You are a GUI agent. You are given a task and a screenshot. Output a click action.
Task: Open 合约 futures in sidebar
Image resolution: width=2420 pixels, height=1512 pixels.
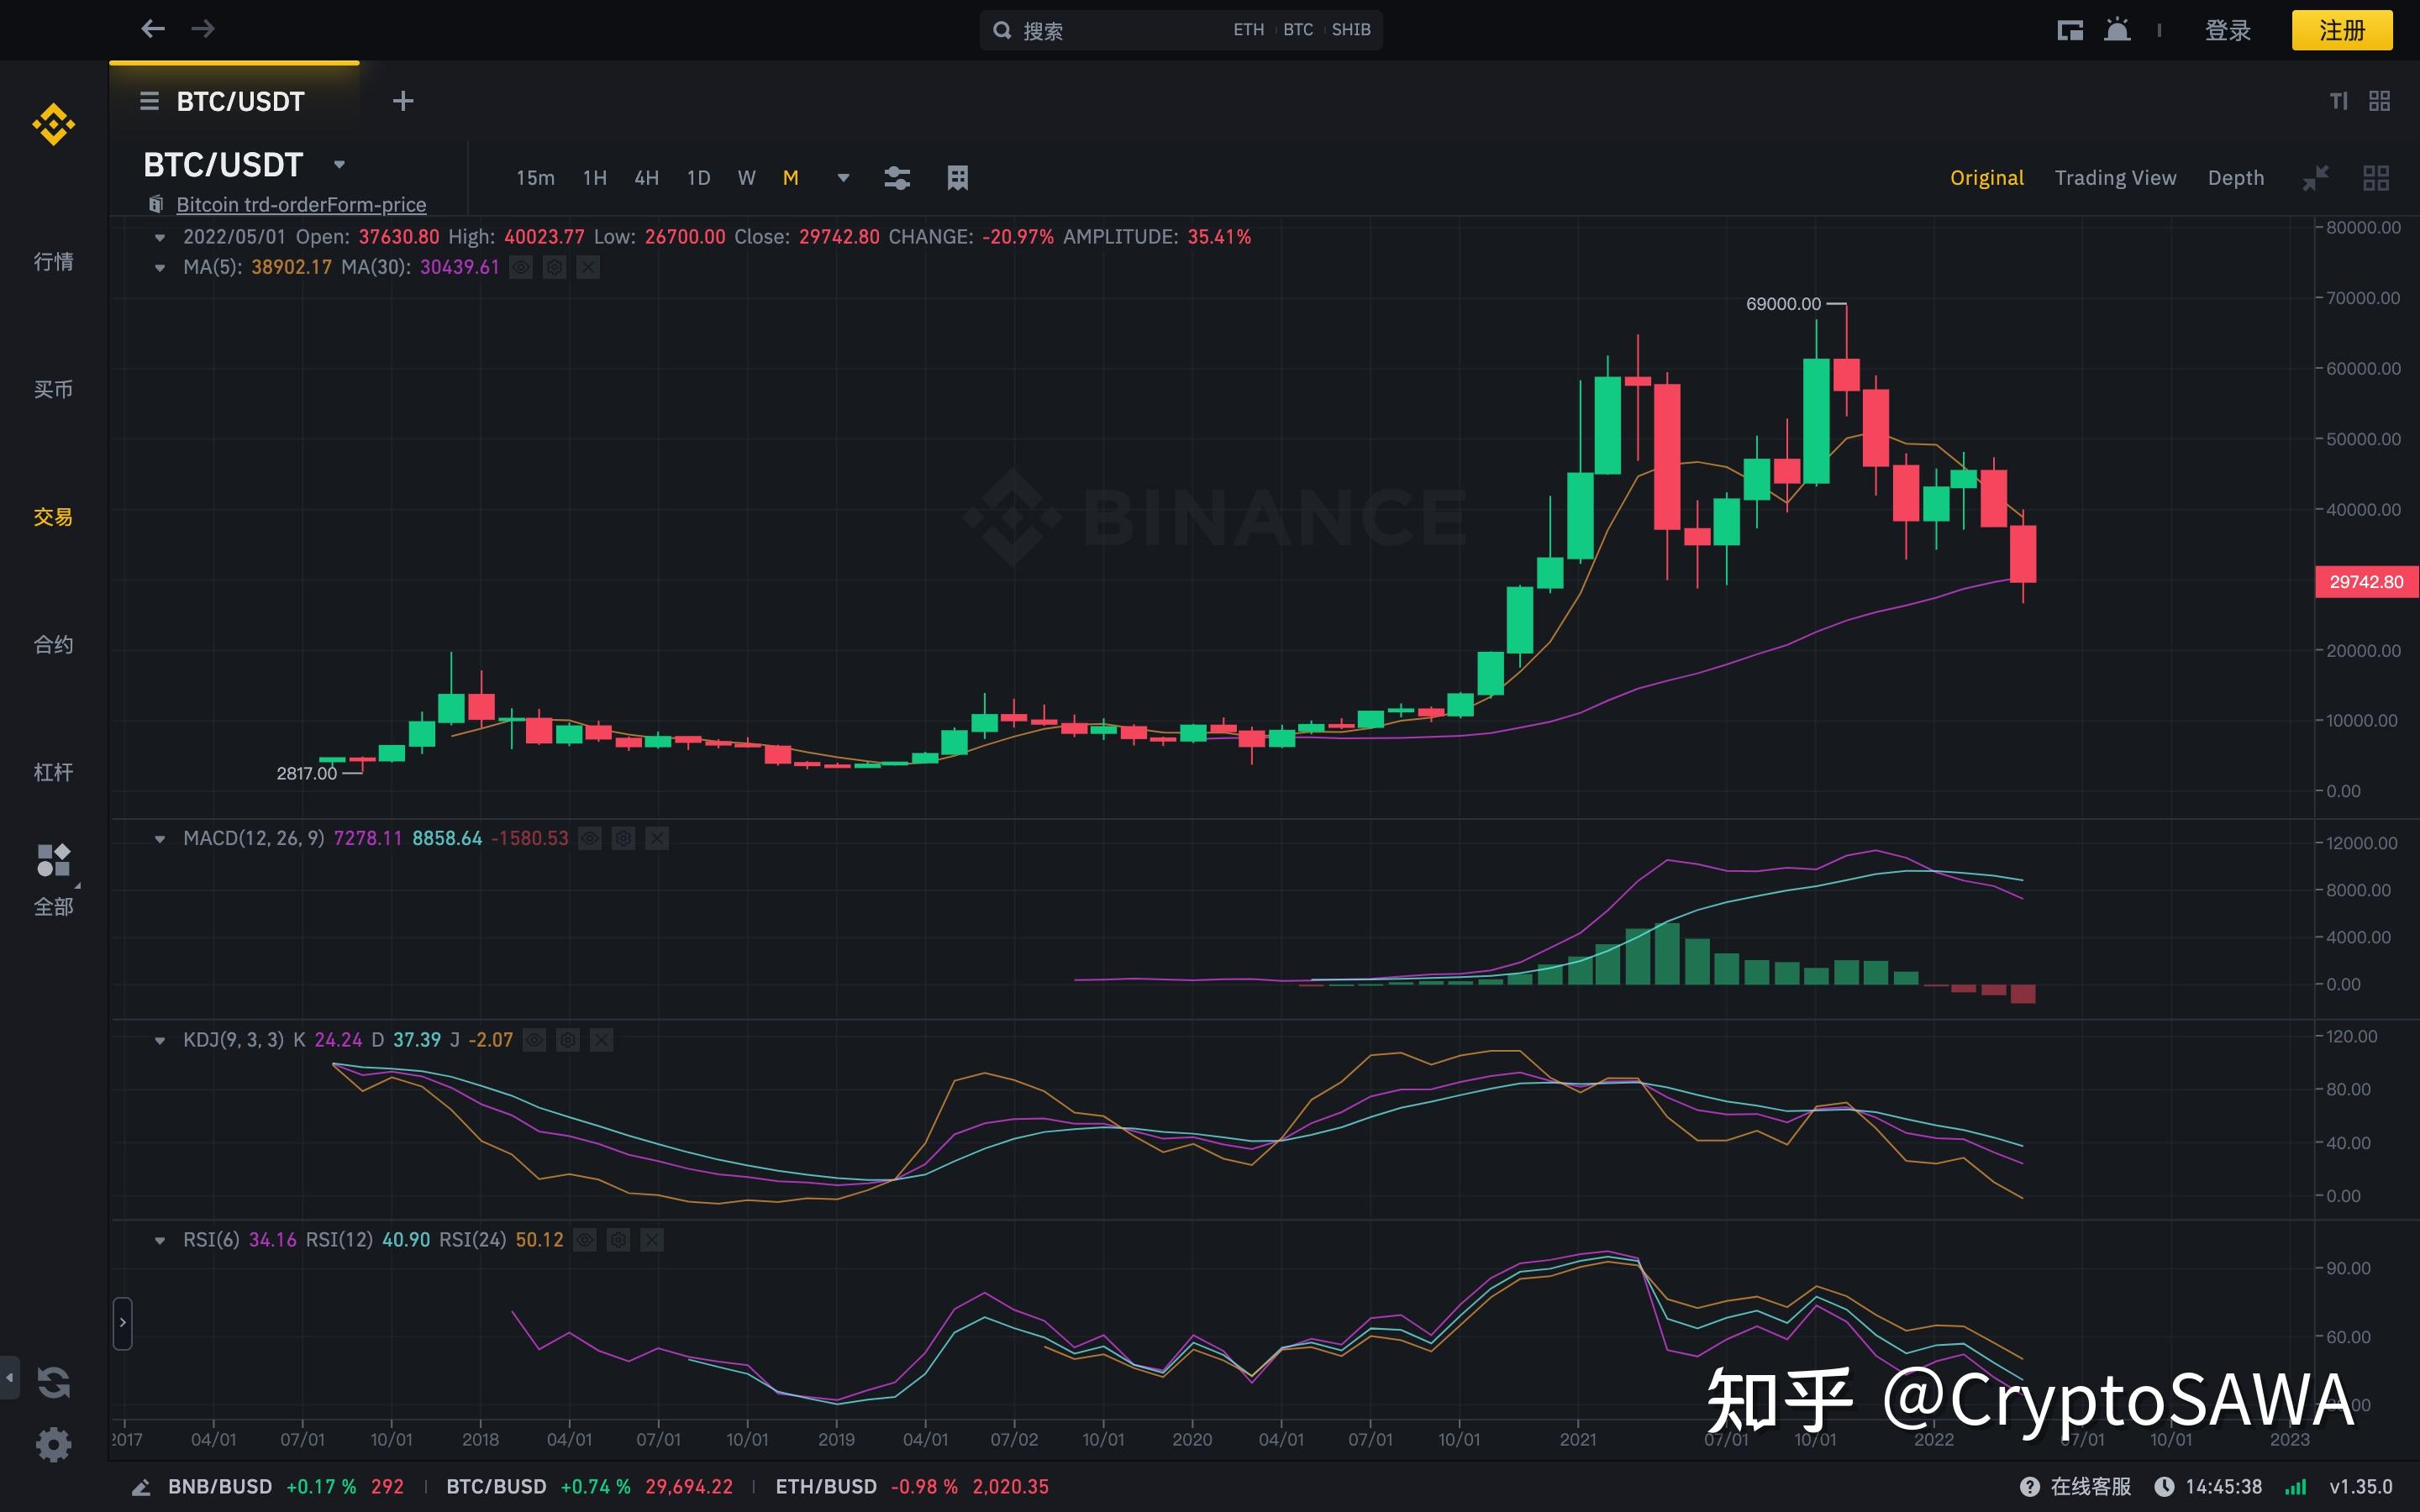(x=53, y=645)
